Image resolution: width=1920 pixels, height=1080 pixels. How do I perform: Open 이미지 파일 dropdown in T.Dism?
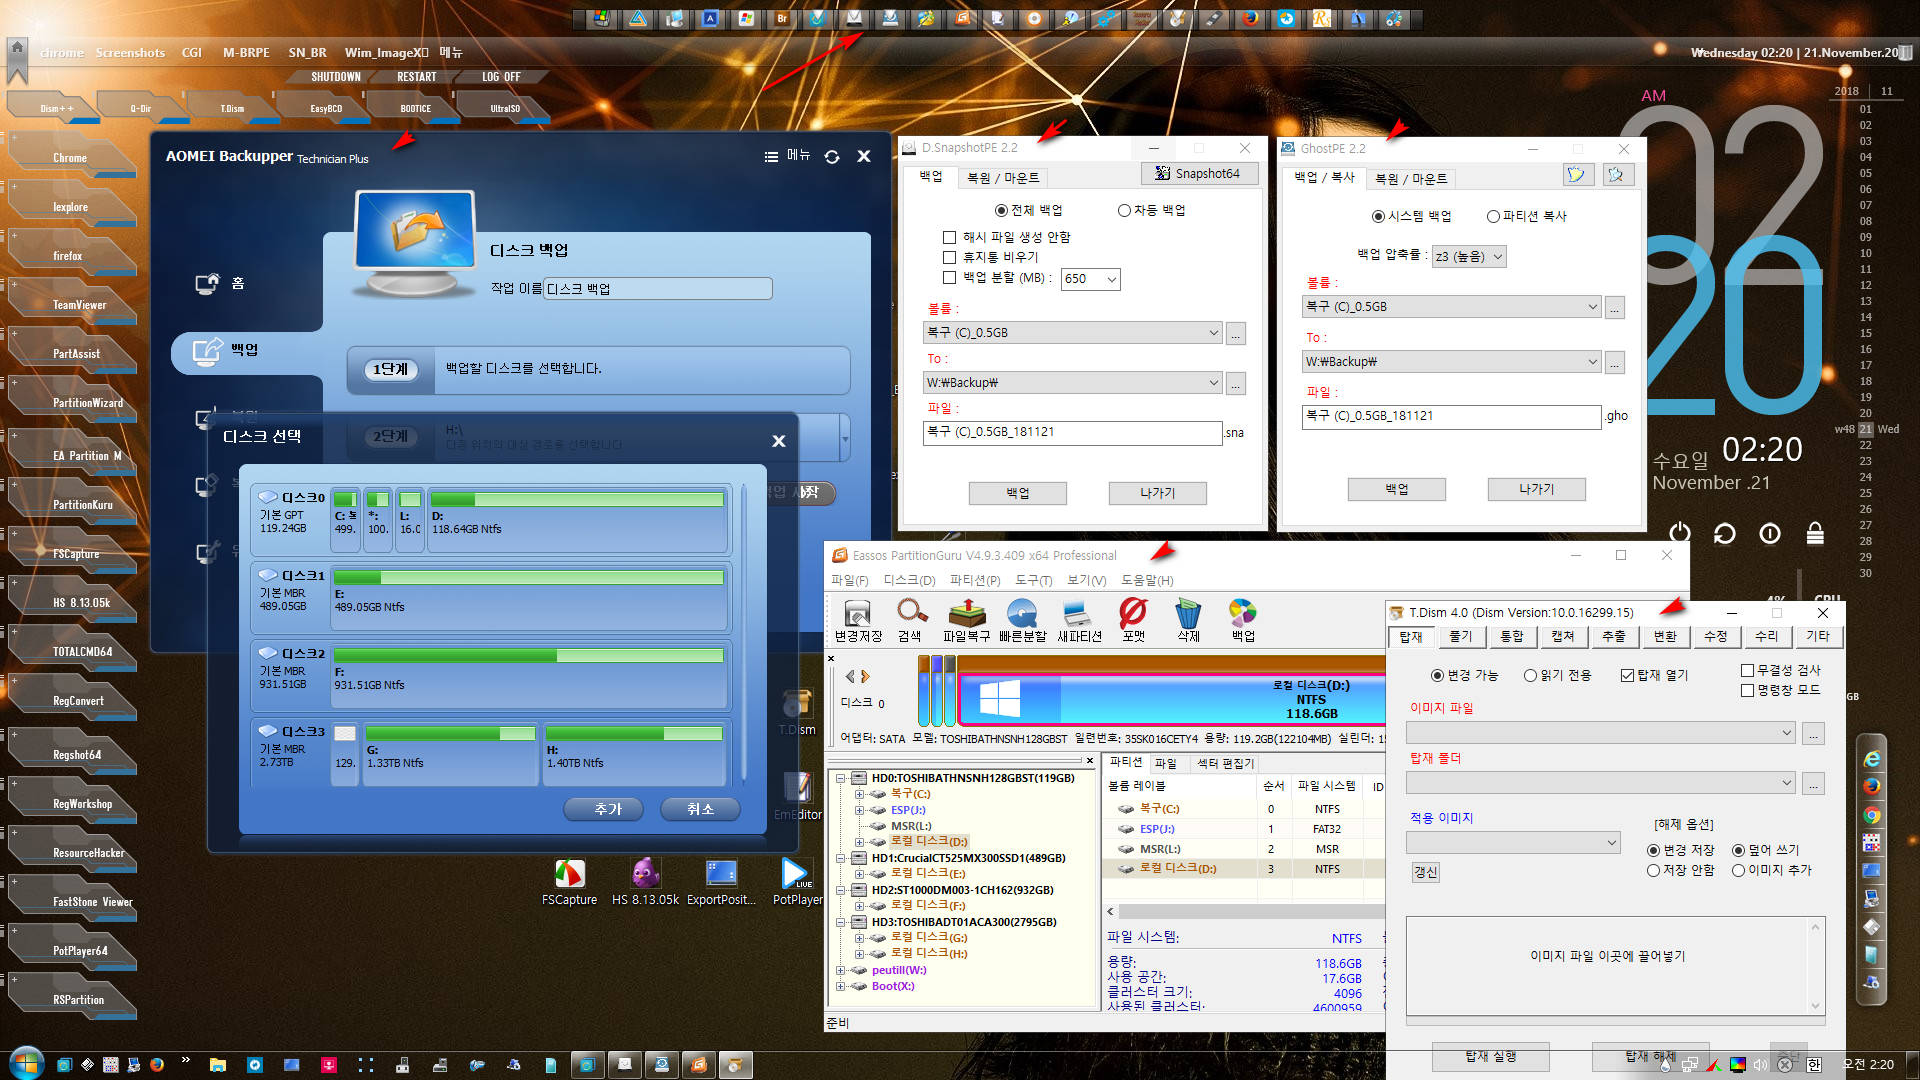[1786, 733]
